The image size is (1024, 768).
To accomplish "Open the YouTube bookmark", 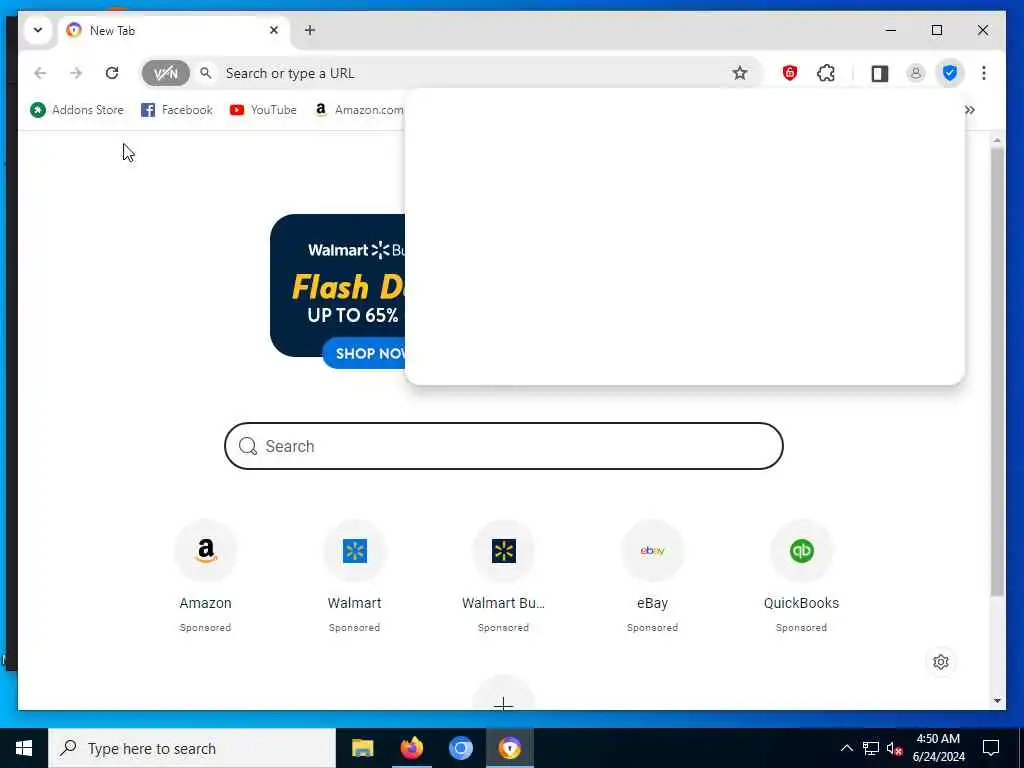I will pos(263,110).
